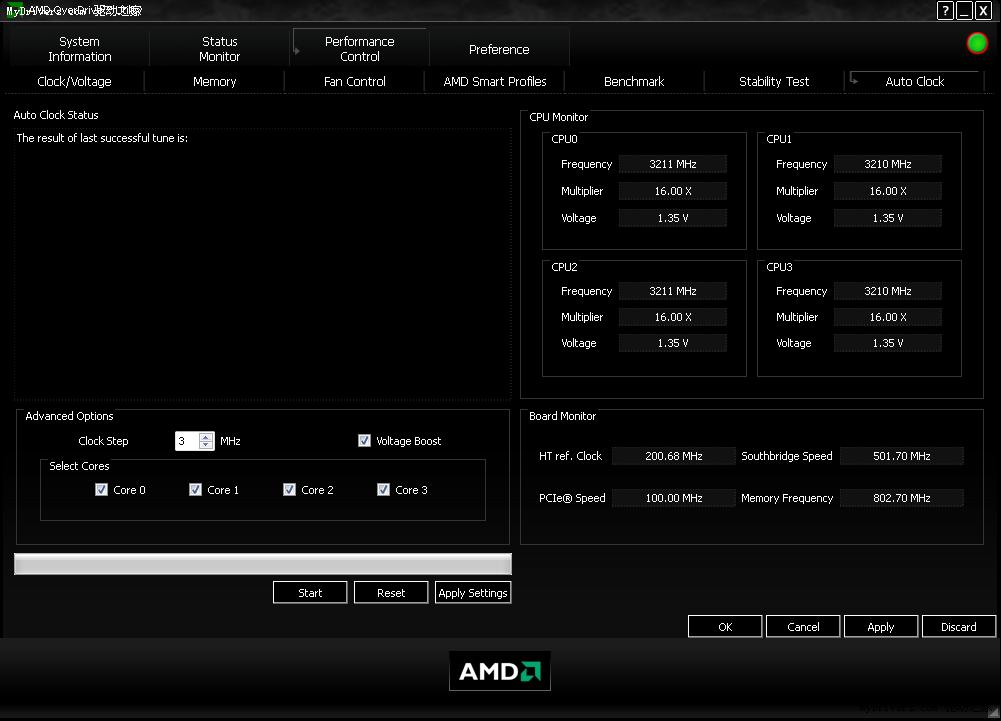Open help with the question mark button

(x=945, y=11)
